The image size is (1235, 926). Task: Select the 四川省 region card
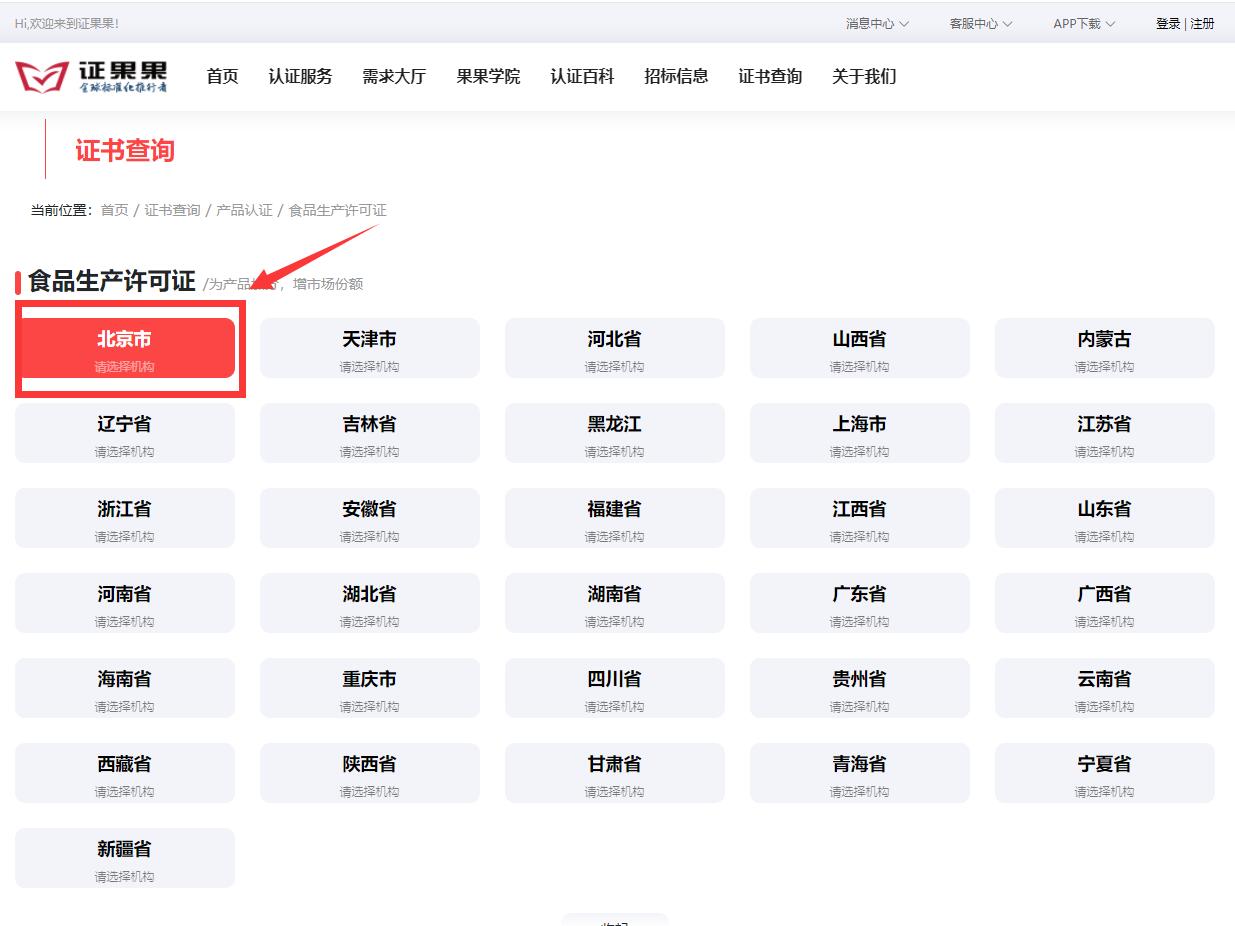(614, 688)
